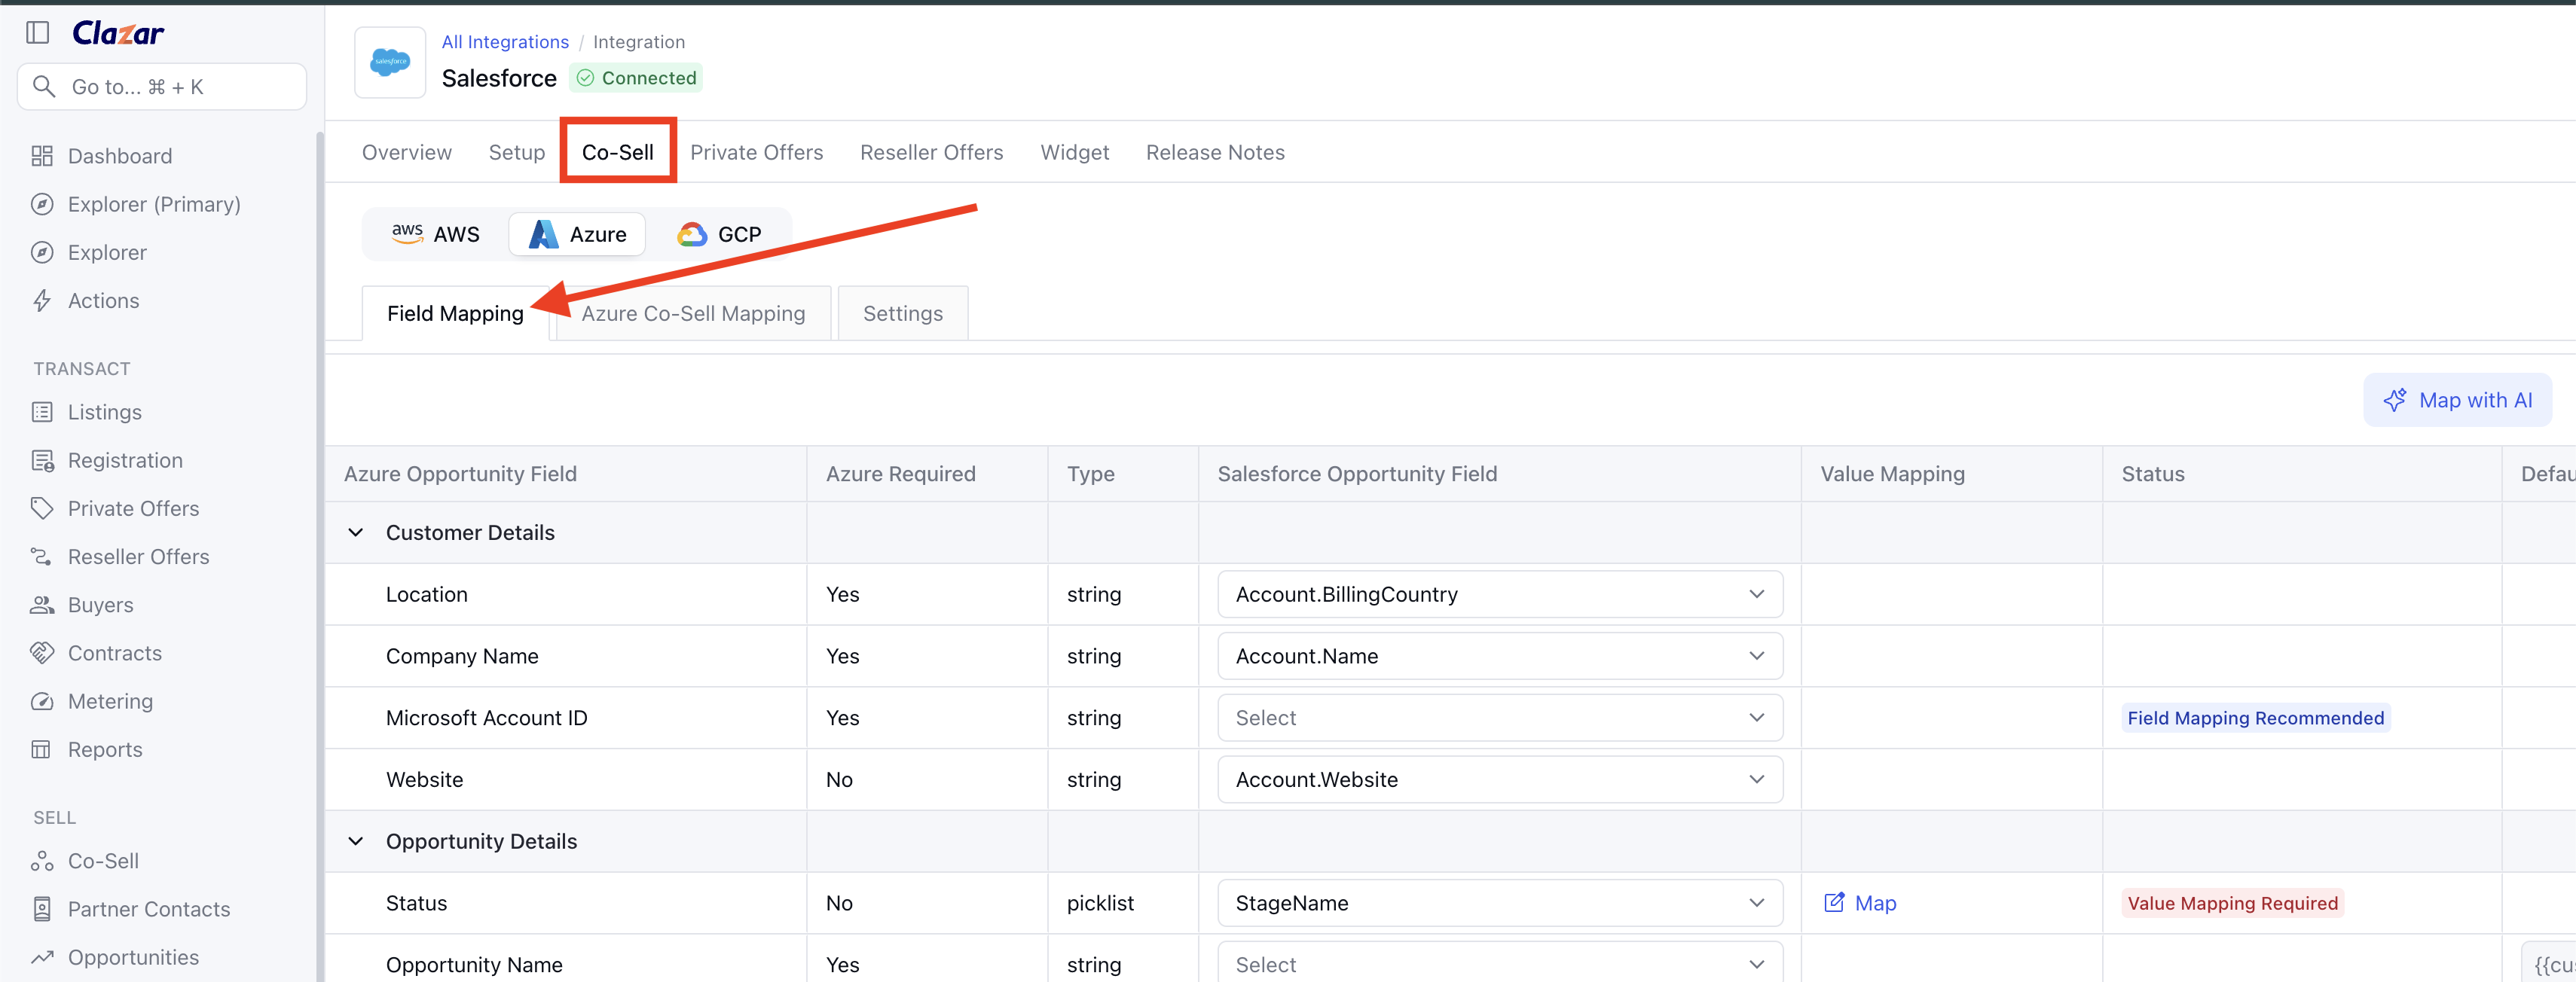This screenshot has height=982, width=2576.
Task: Click the Value Mapping Required badge
Action: pyautogui.click(x=2233, y=903)
